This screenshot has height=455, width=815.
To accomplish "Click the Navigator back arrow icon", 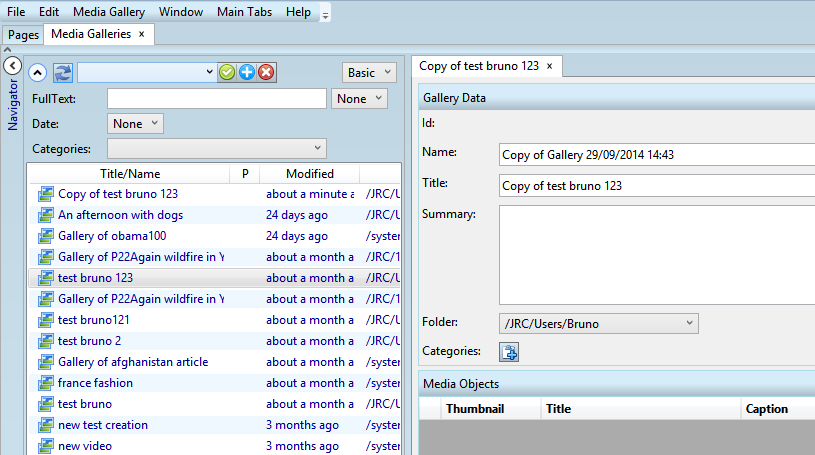I will tap(12, 66).
